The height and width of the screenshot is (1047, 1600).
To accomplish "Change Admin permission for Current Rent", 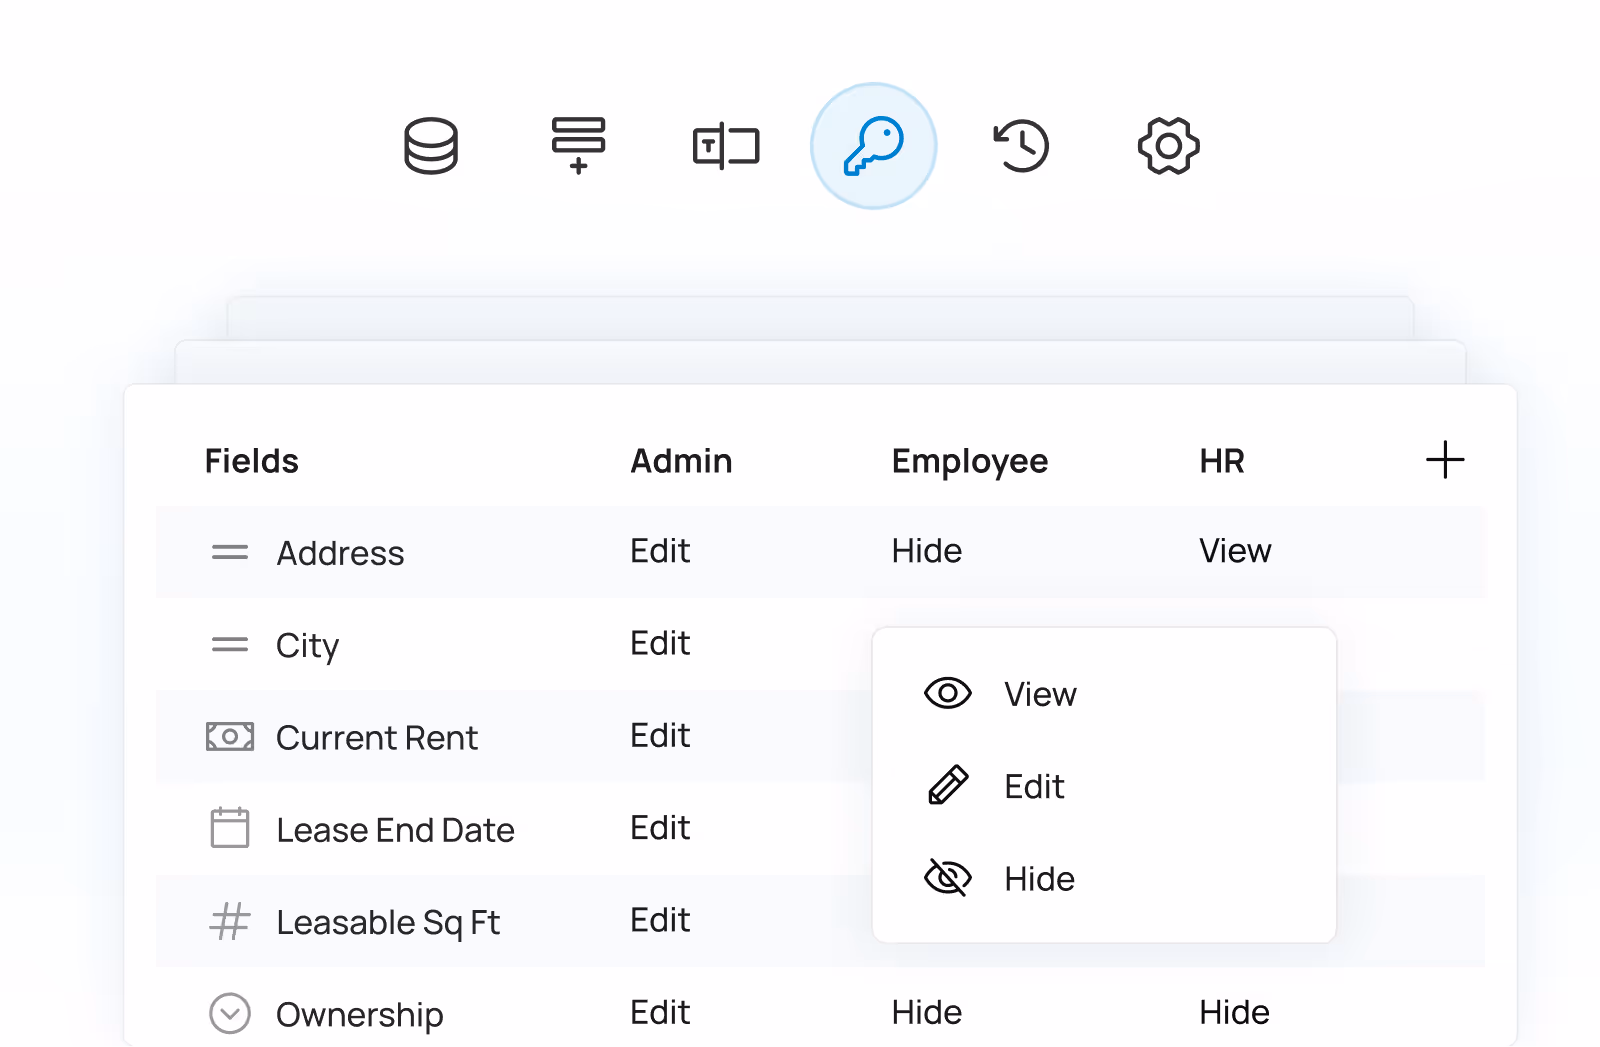I will (660, 735).
